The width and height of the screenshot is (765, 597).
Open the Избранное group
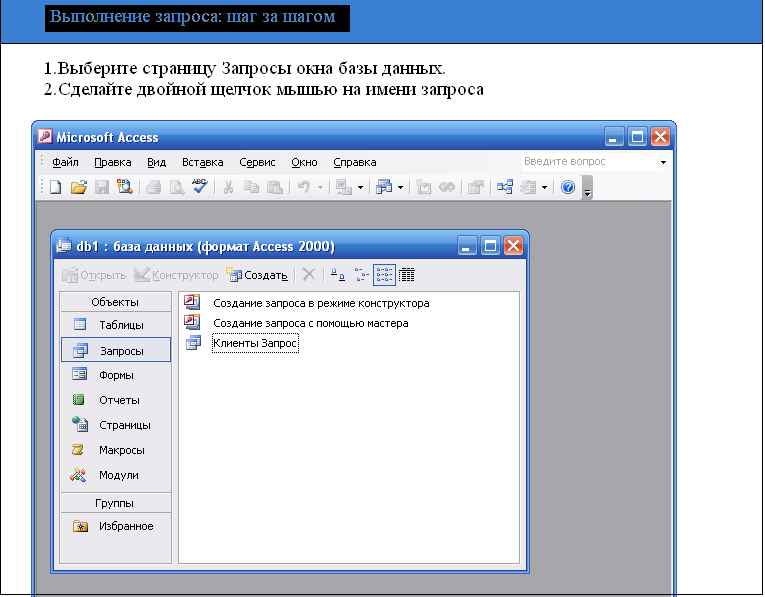[x=116, y=526]
